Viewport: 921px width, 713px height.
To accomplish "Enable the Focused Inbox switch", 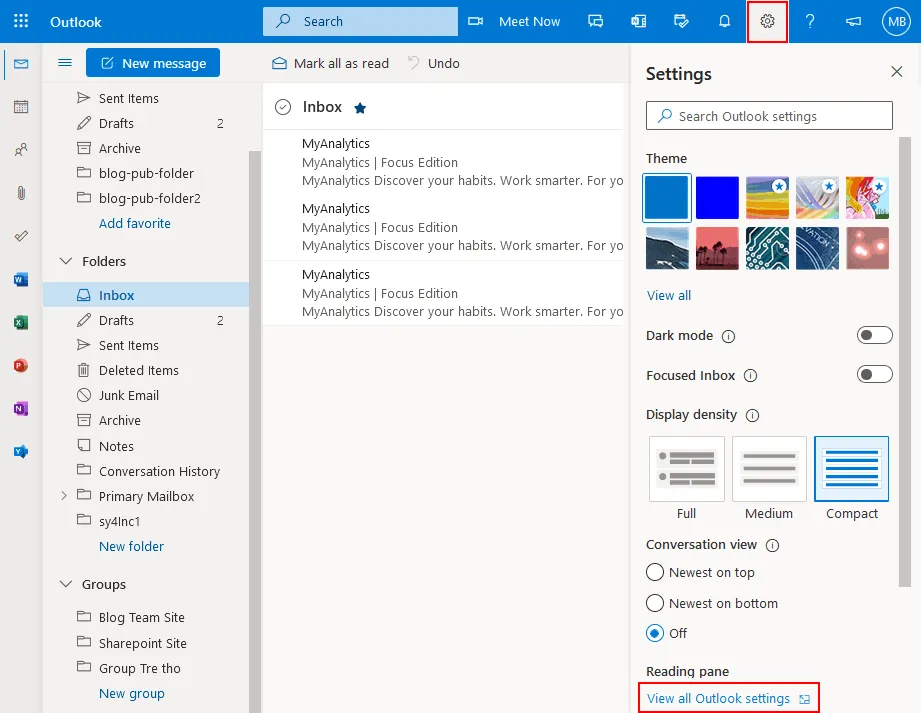I will (x=874, y=375).
